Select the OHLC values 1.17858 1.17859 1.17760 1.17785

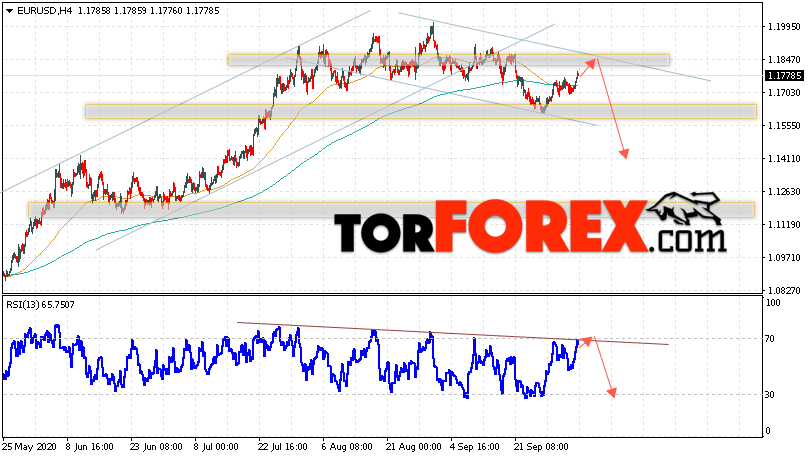pos(149,10)
